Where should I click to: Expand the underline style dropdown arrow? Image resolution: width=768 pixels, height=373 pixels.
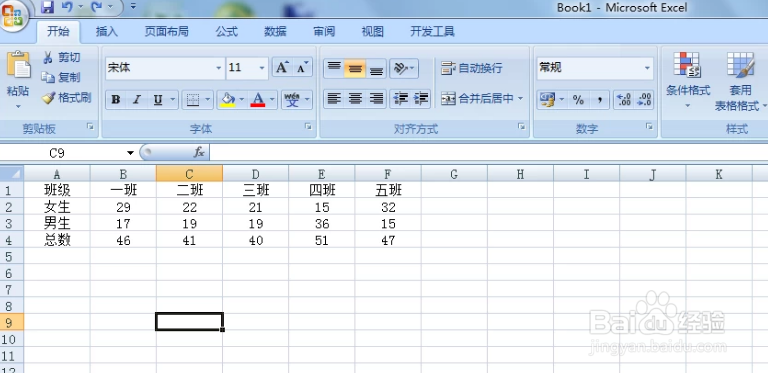(x=172, y=100)
